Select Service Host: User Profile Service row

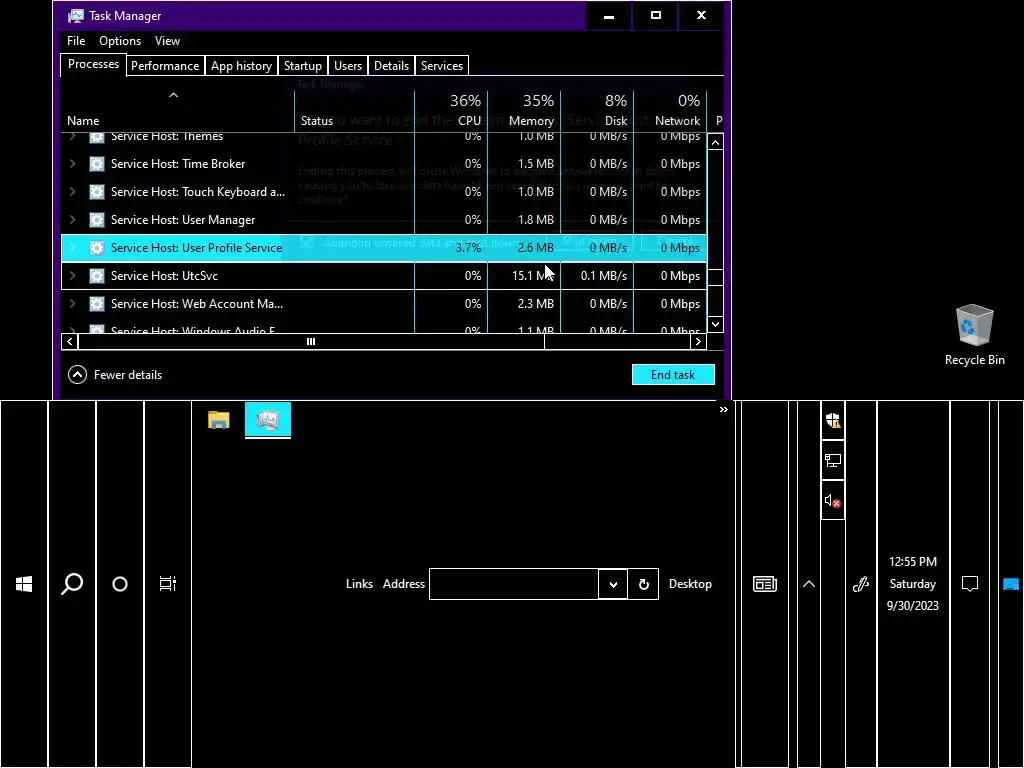pos(383,248)
